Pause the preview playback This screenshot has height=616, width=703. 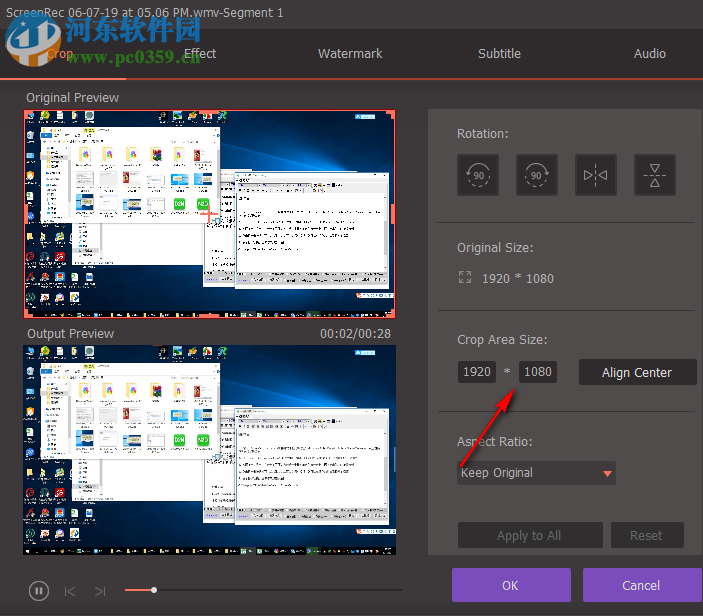click(39, 591)
